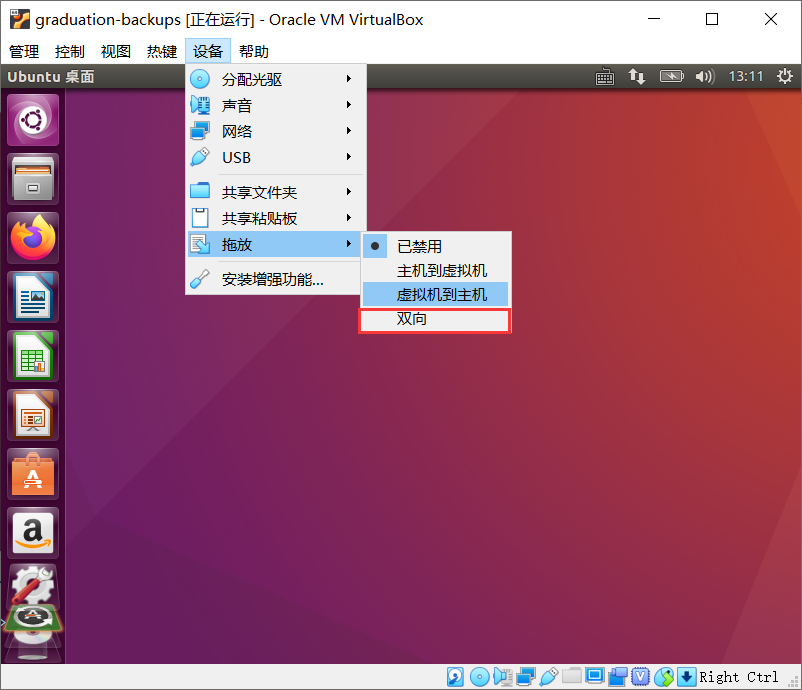The height and width of the screenshot is (690, 802).
Task: Click the audio status bar icon
Action: click(503, 677)
